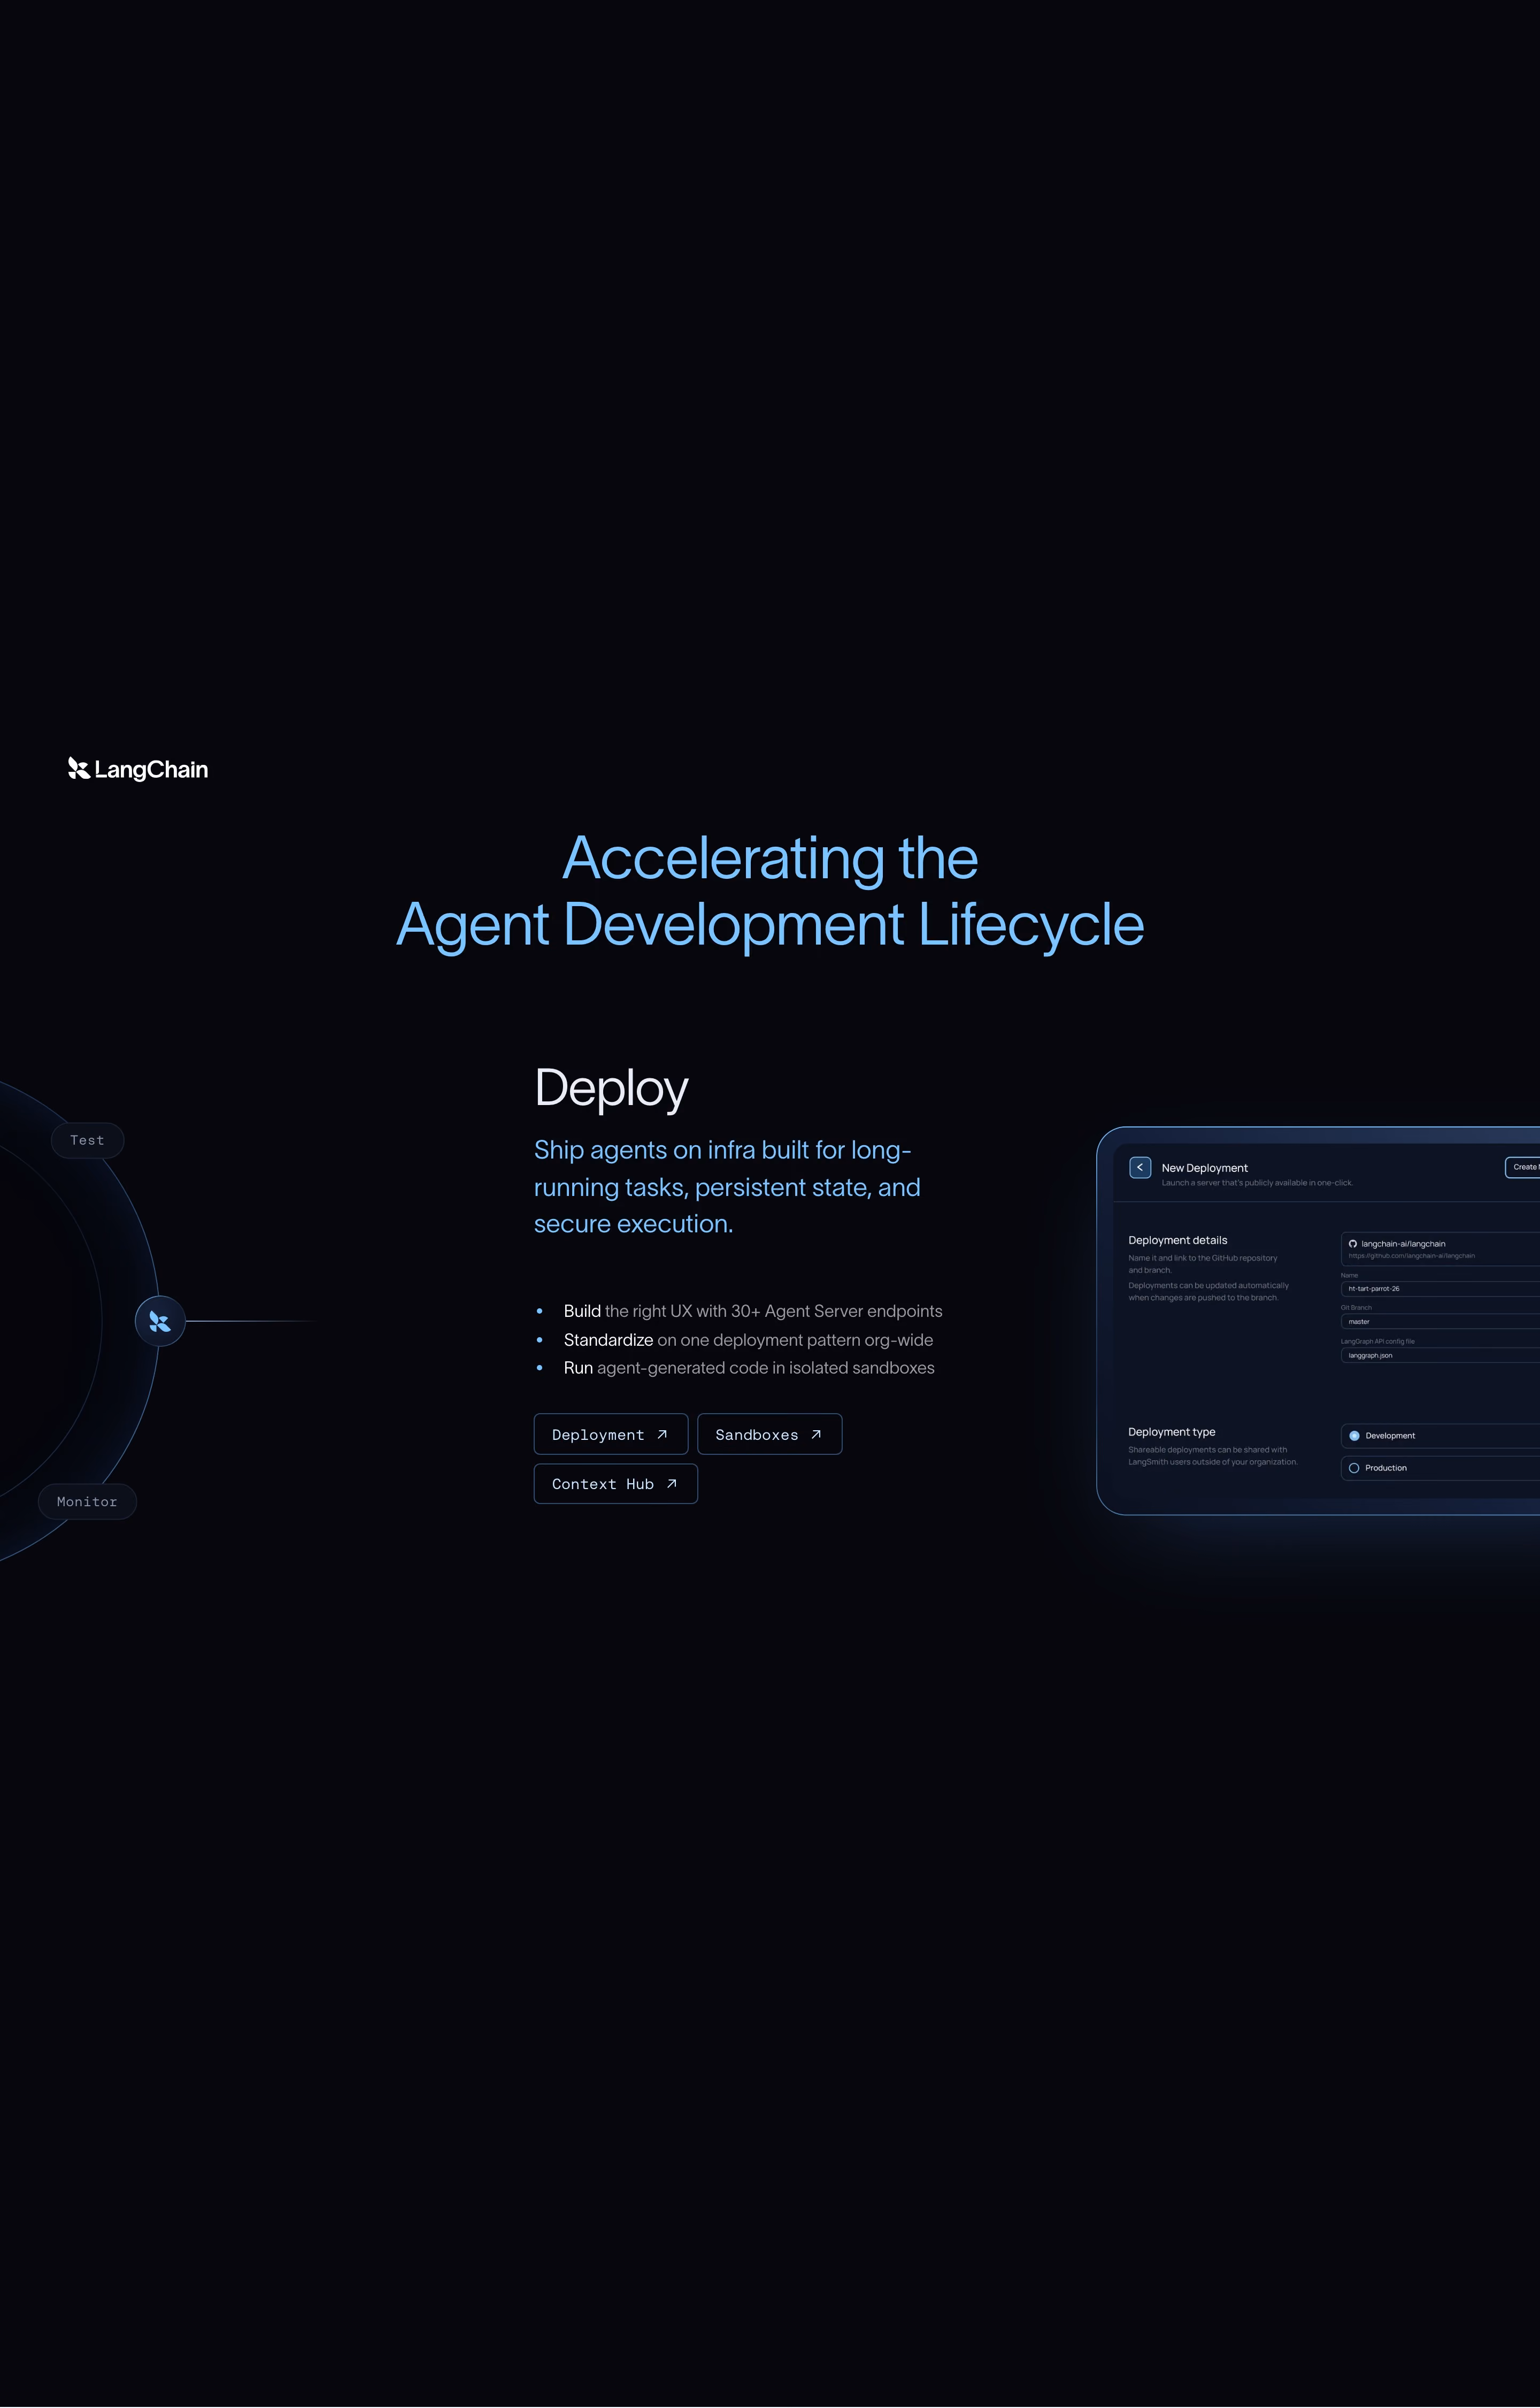The width and height of the screenshot is (1540, 2408).
Task: Select the Monitor stage on the lifecycle ring
Action: [x=87, y=1502]
